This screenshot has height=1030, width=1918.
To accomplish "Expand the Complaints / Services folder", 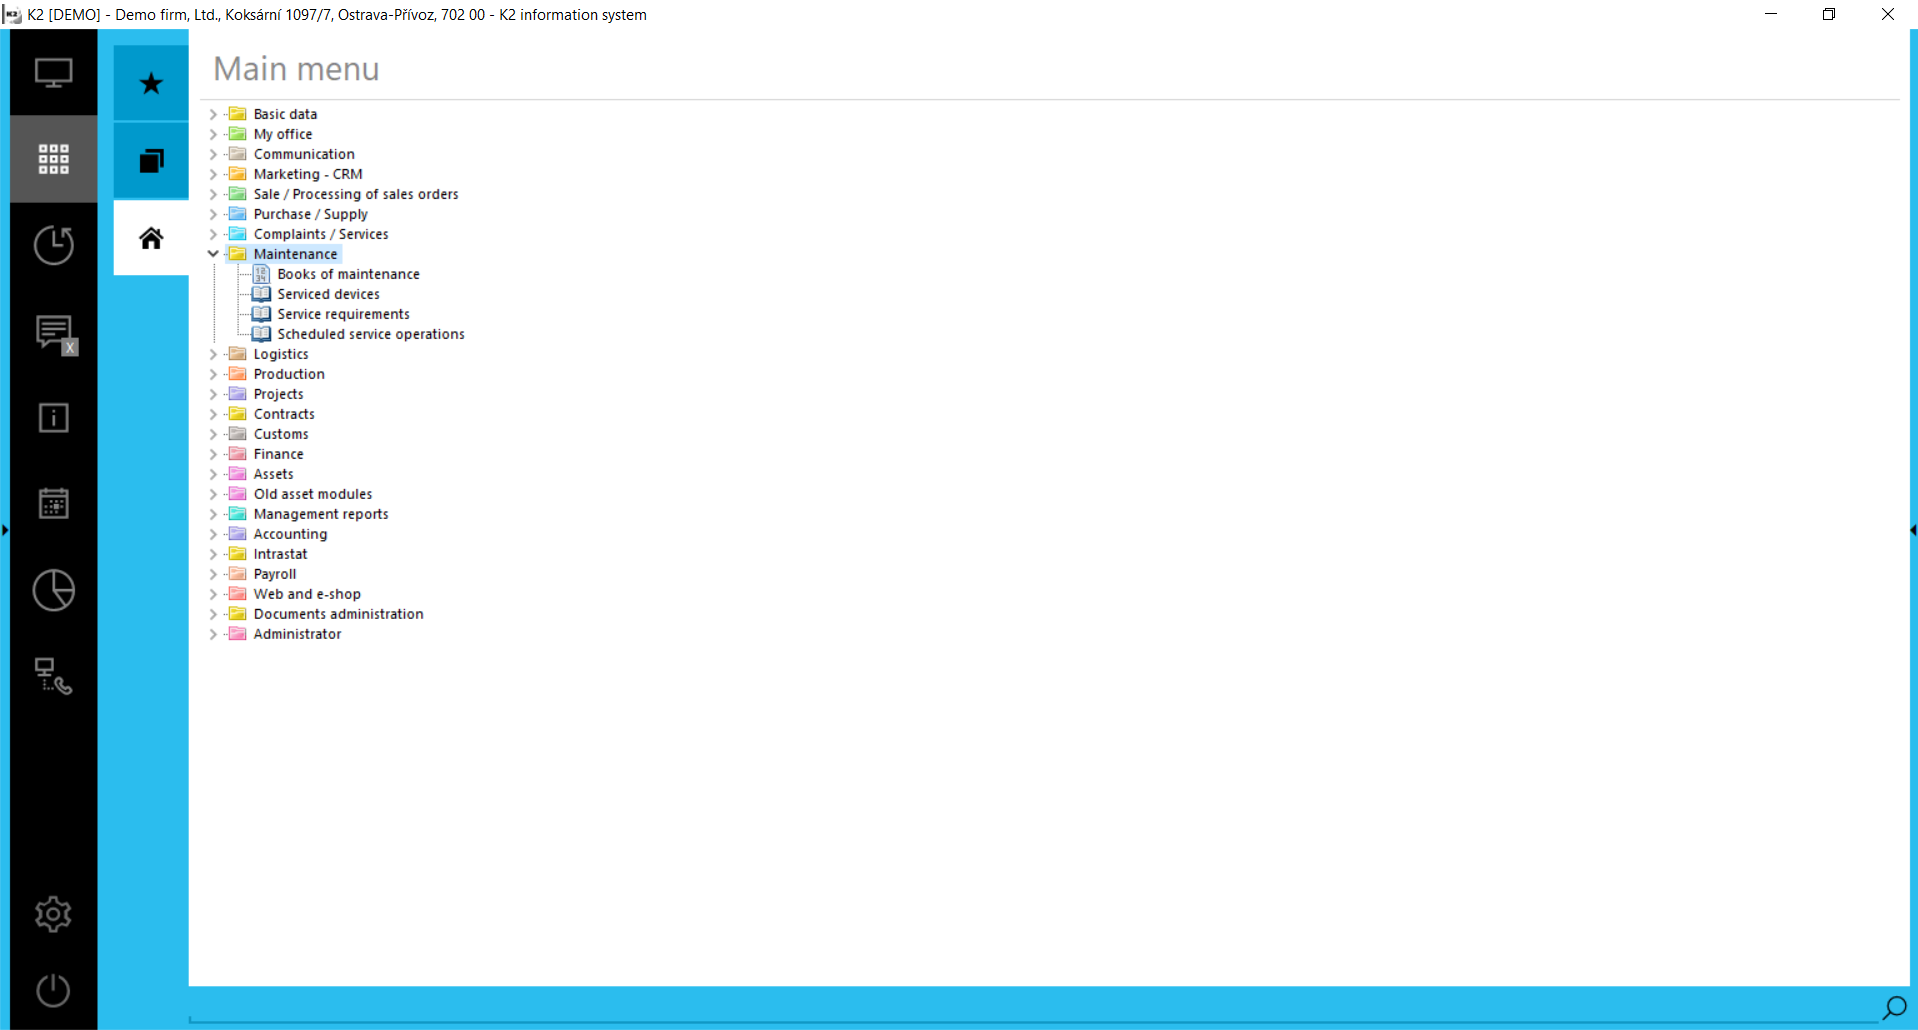I will pyautogui.click(x=213, y=234).
